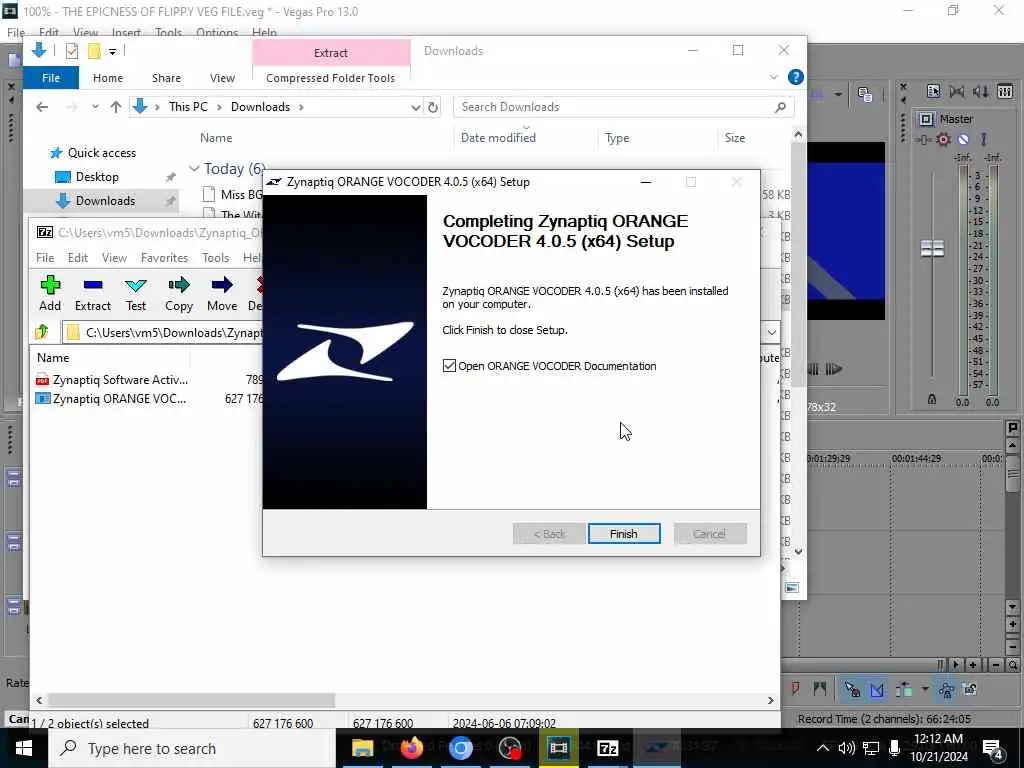Viewport: 1024px width, 768px height.
Task: Click the 7-Zip horizontal scrollbar thumb
Action: pyautogui.click(x=191, y=700)
